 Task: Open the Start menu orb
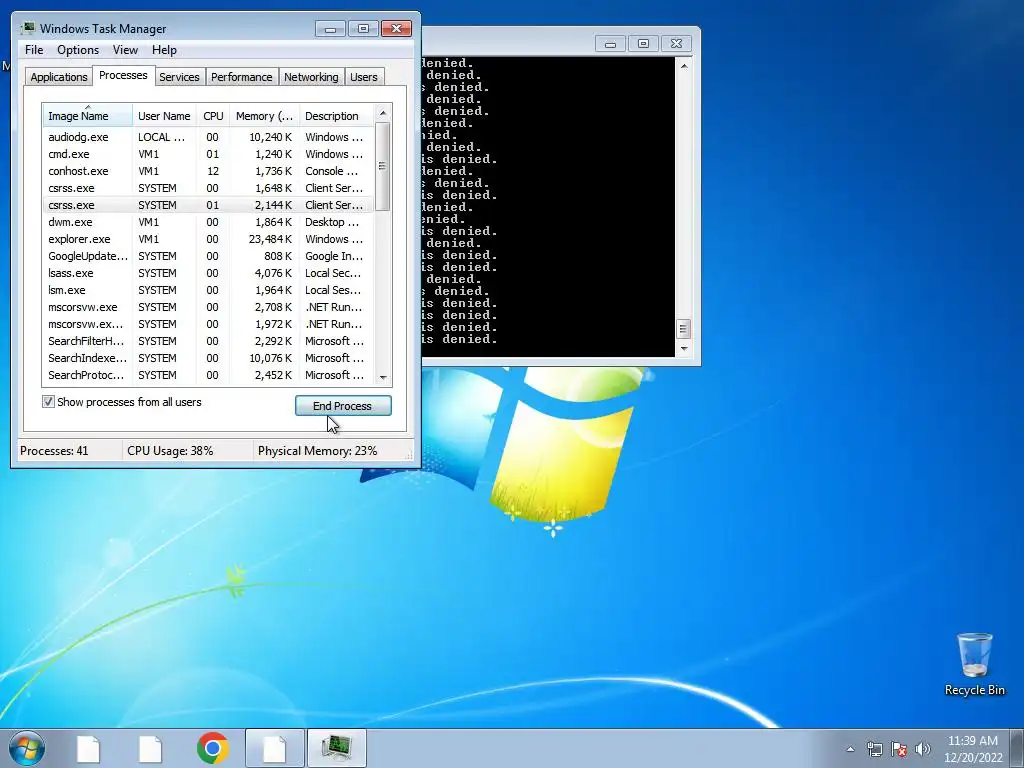click(x=27, y=748)
